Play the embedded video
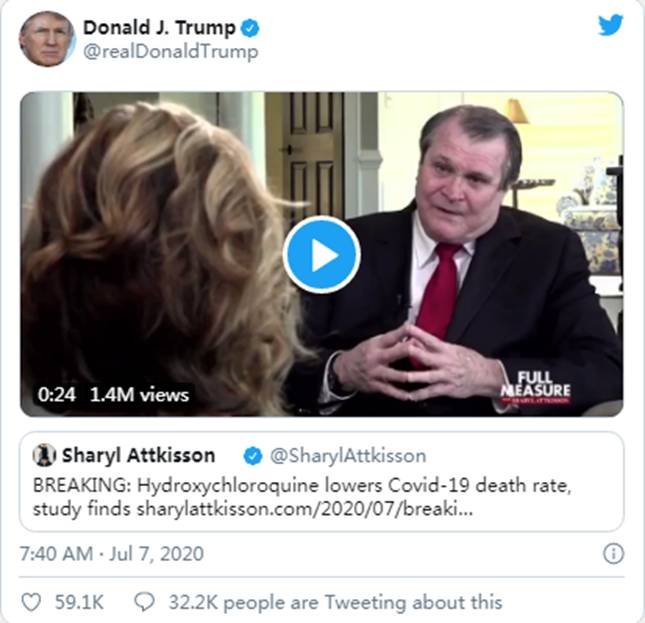This screenshot has height=623, width=645. click(x=321, y=254)
